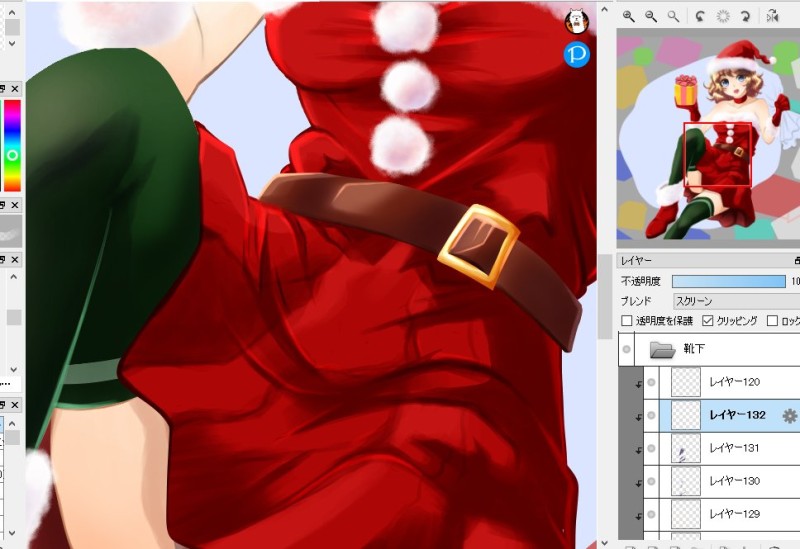This screenshot has width=800, height=549.
Task: Click レイヤー131 layer thumbnail
Action: [686, 448]
